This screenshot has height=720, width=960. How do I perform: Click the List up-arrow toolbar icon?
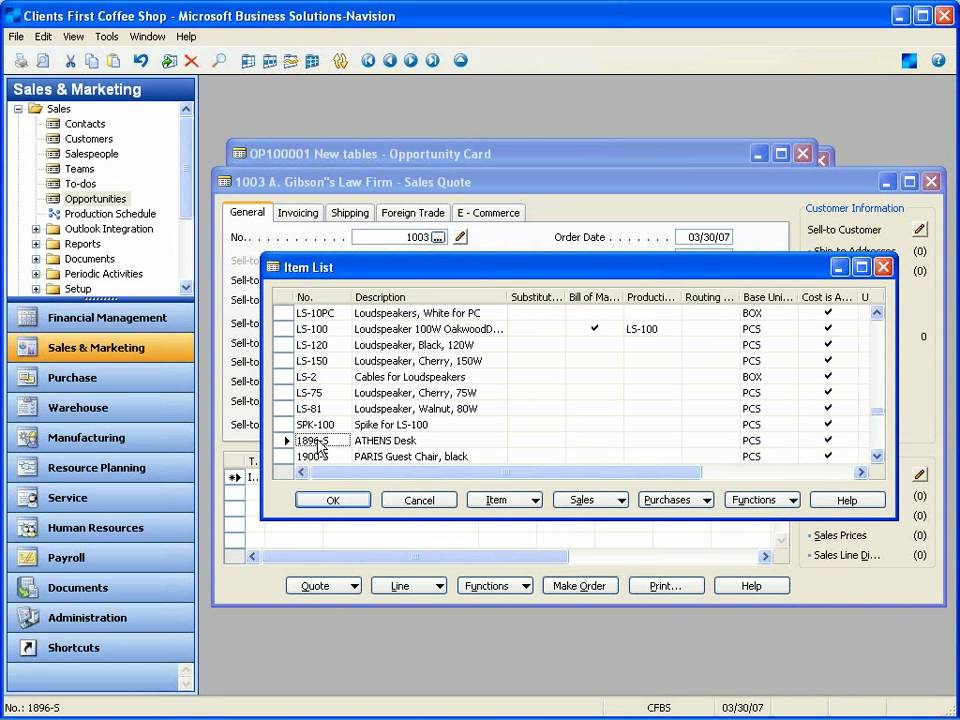460,61
